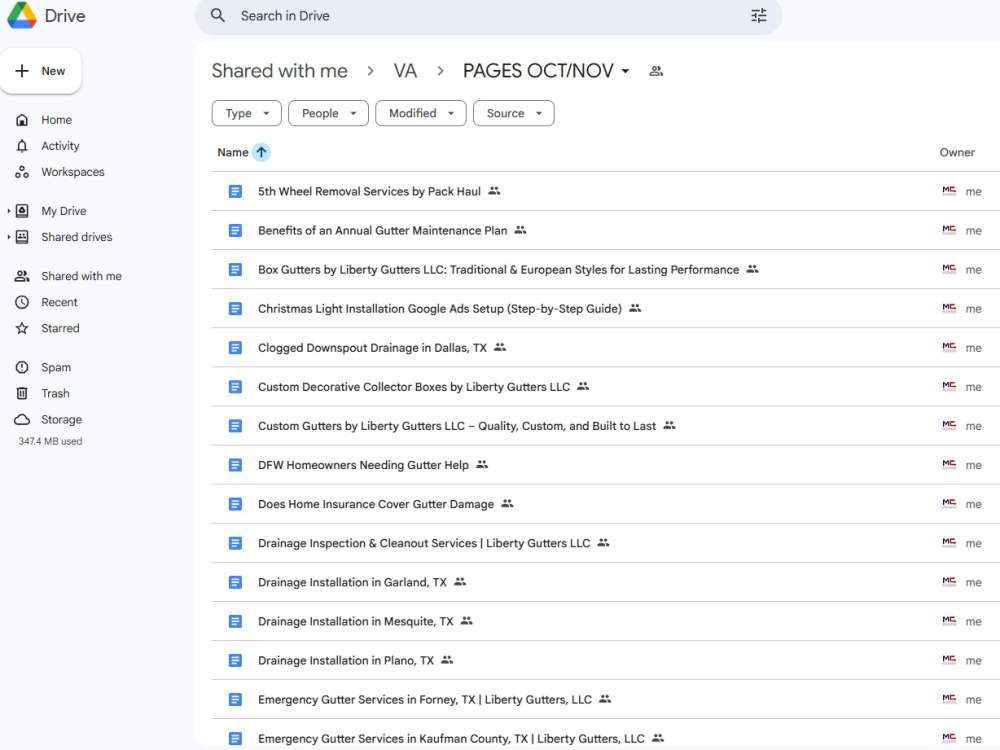Open Storage page
This screenshot has height=750, width=1000.
[x=61, y=420]
